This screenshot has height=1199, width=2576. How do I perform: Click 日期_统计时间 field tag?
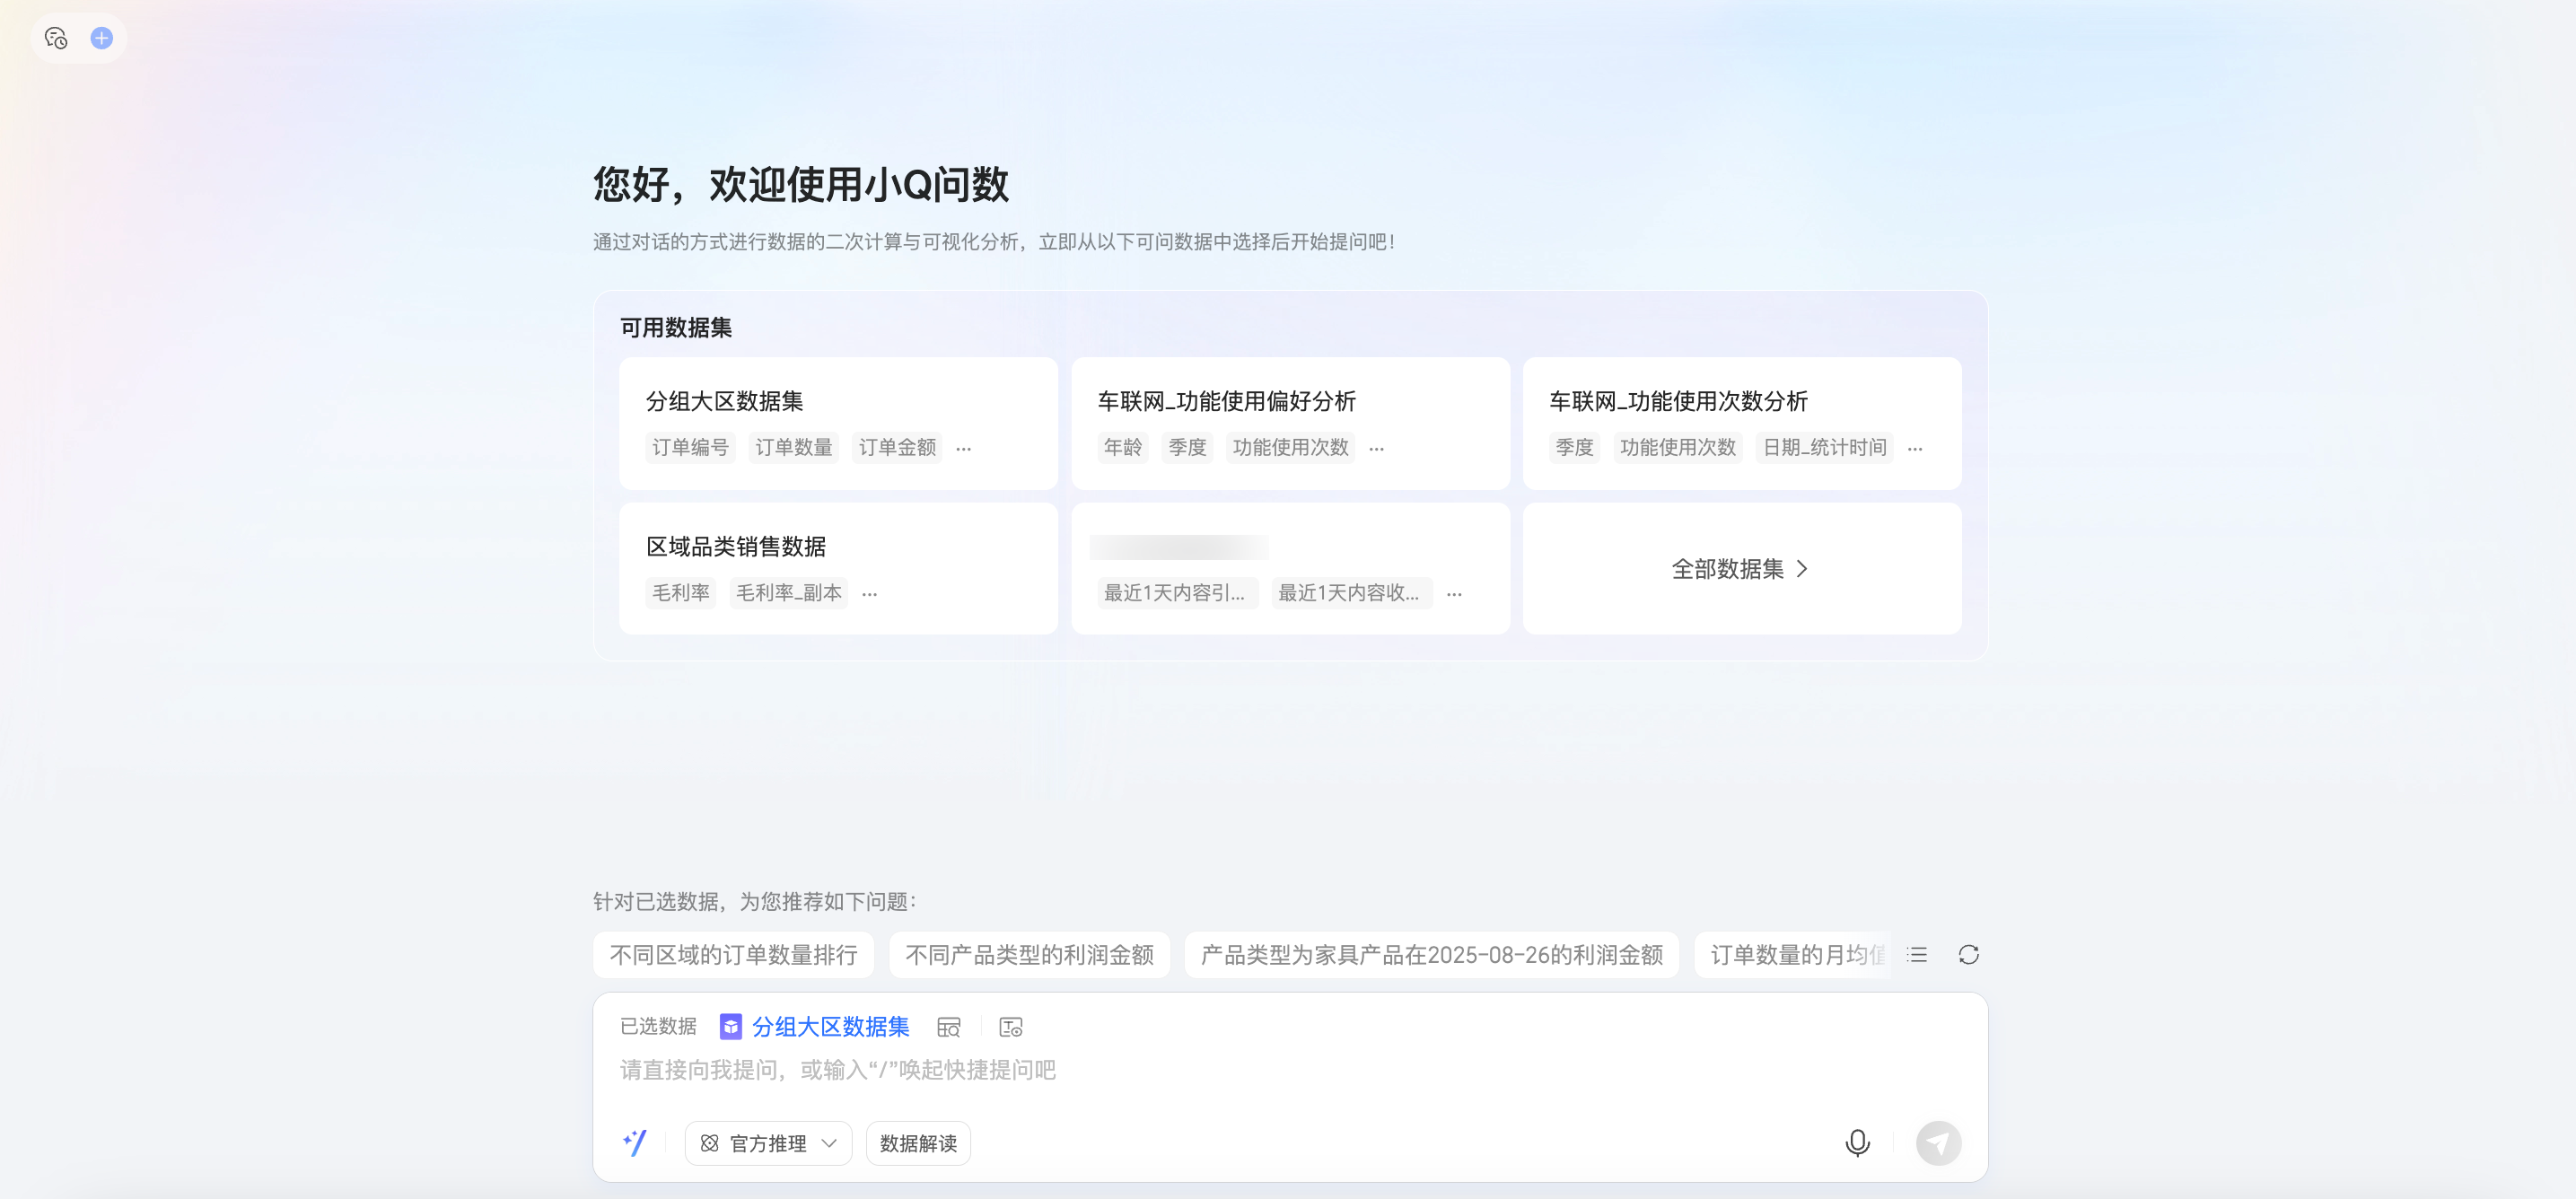click(x=1824, y=447)
